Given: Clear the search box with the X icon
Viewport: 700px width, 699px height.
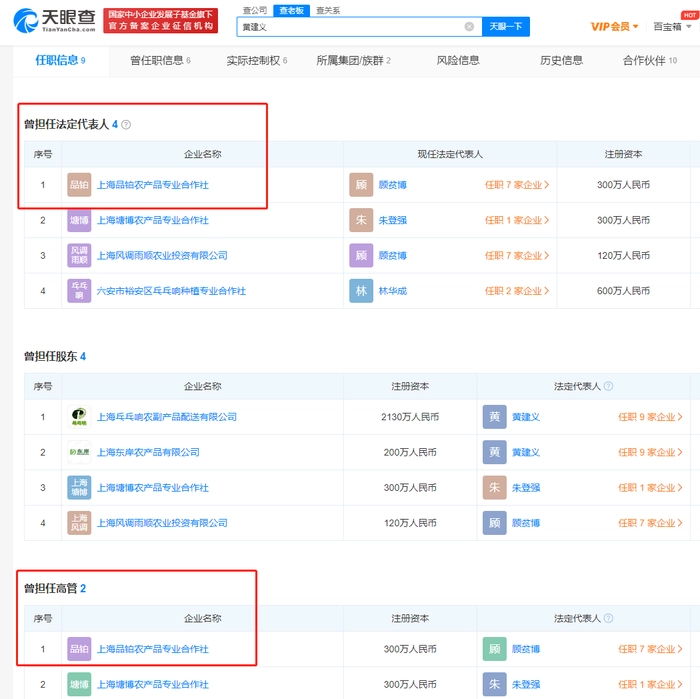Looking at the screenshot, I should (469, 27).
